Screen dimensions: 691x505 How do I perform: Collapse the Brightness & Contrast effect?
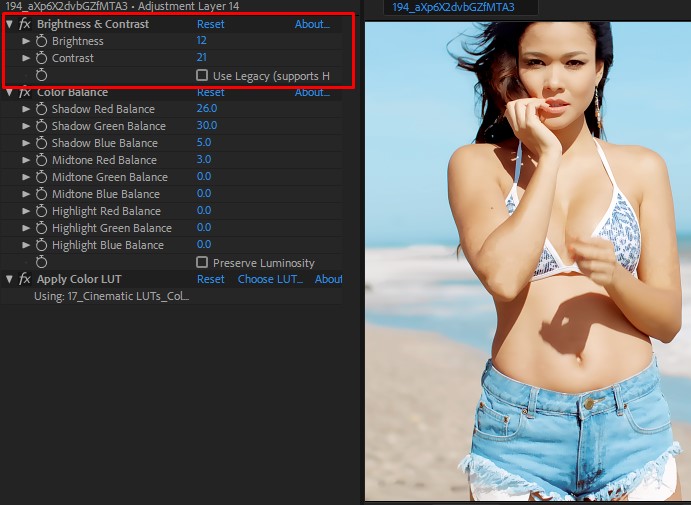point(9,24)
